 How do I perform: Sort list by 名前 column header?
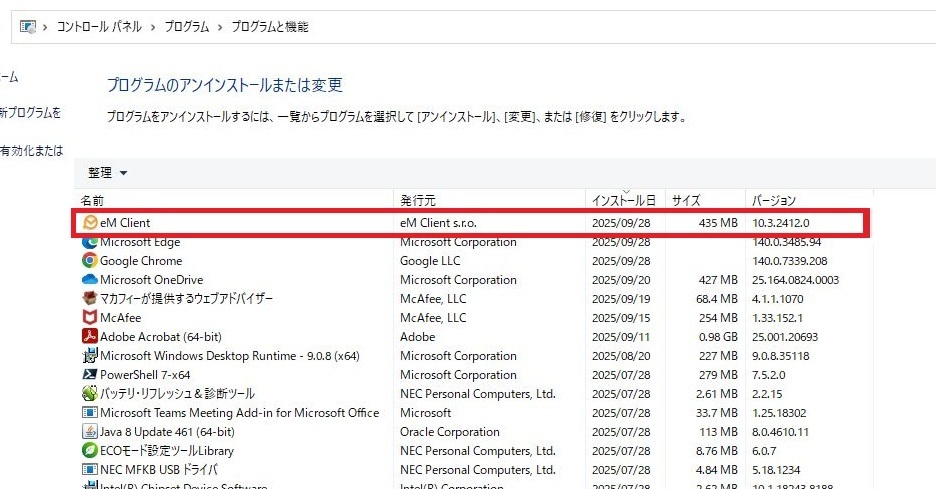tap(92, 201)
